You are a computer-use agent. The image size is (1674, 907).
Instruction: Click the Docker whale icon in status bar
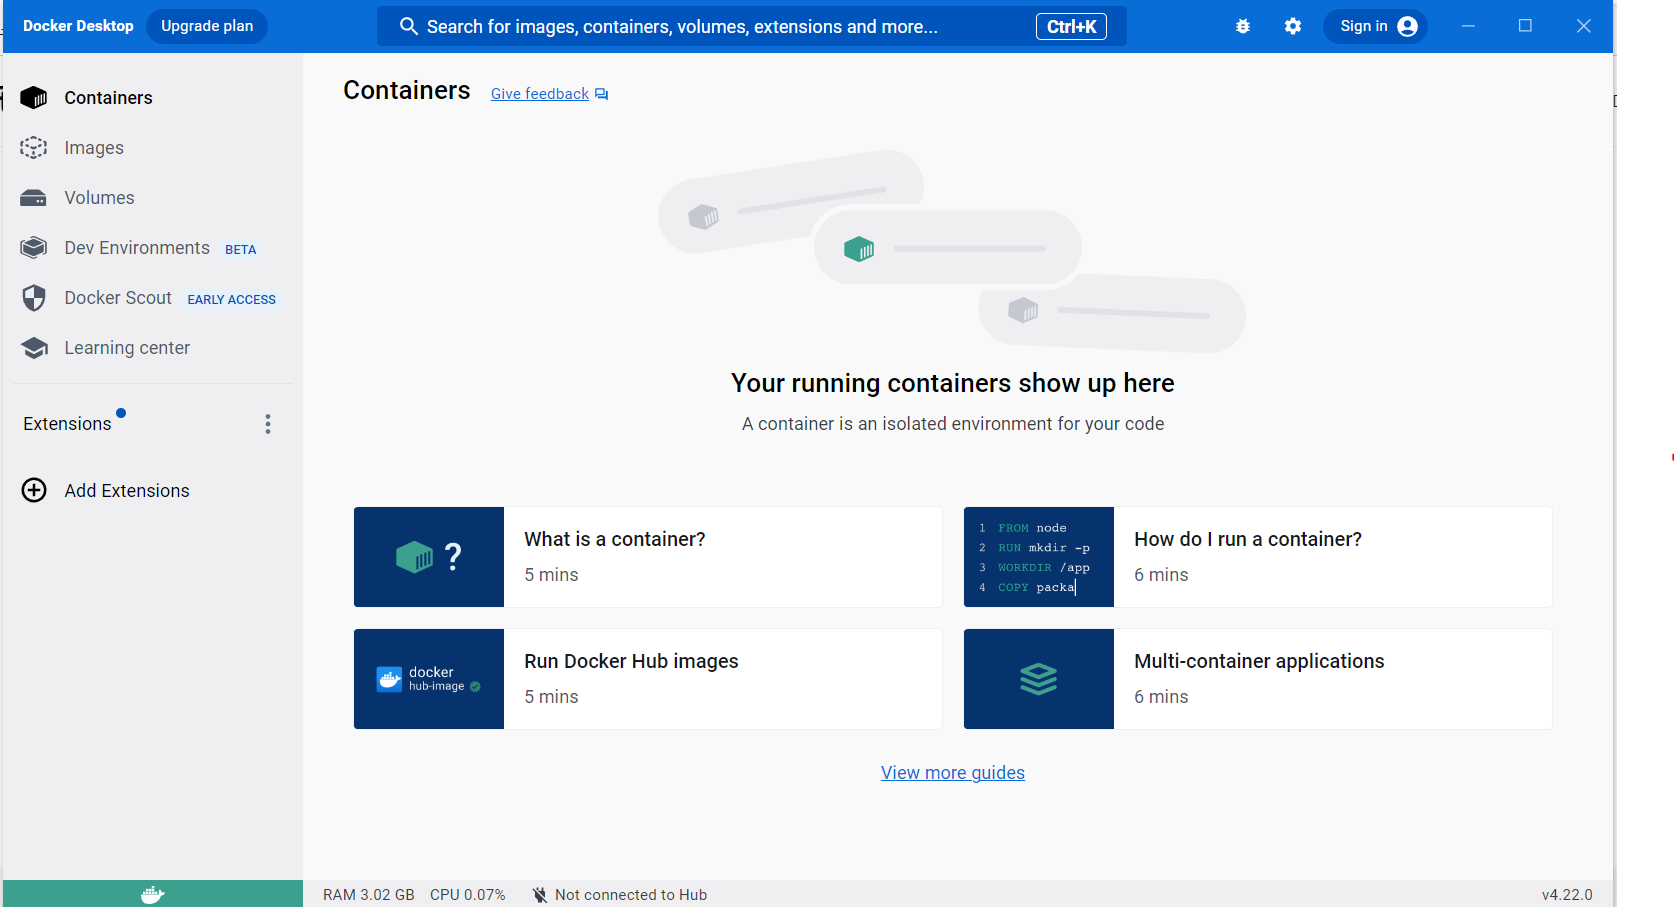coord(152,894)
